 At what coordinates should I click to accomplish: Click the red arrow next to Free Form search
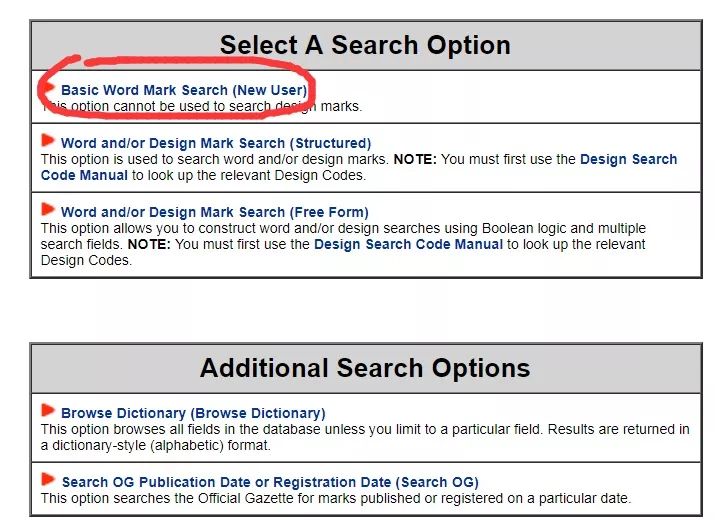48,209
